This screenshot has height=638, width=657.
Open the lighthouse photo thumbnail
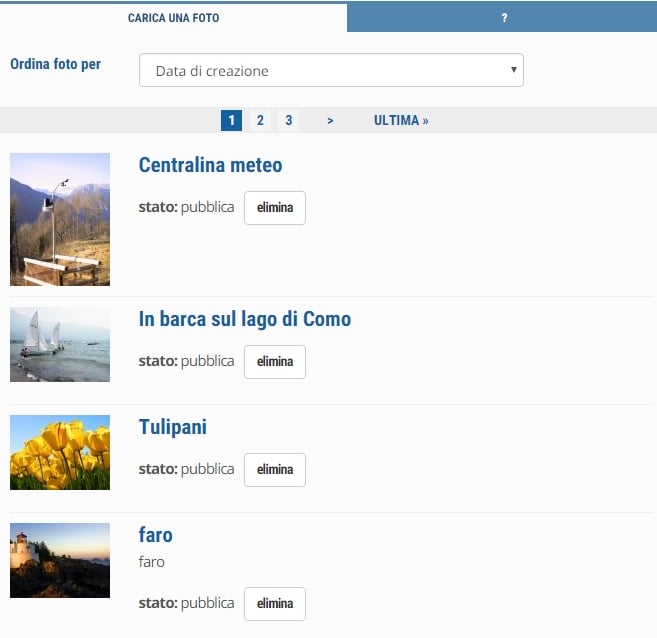[x=60, y=560]
